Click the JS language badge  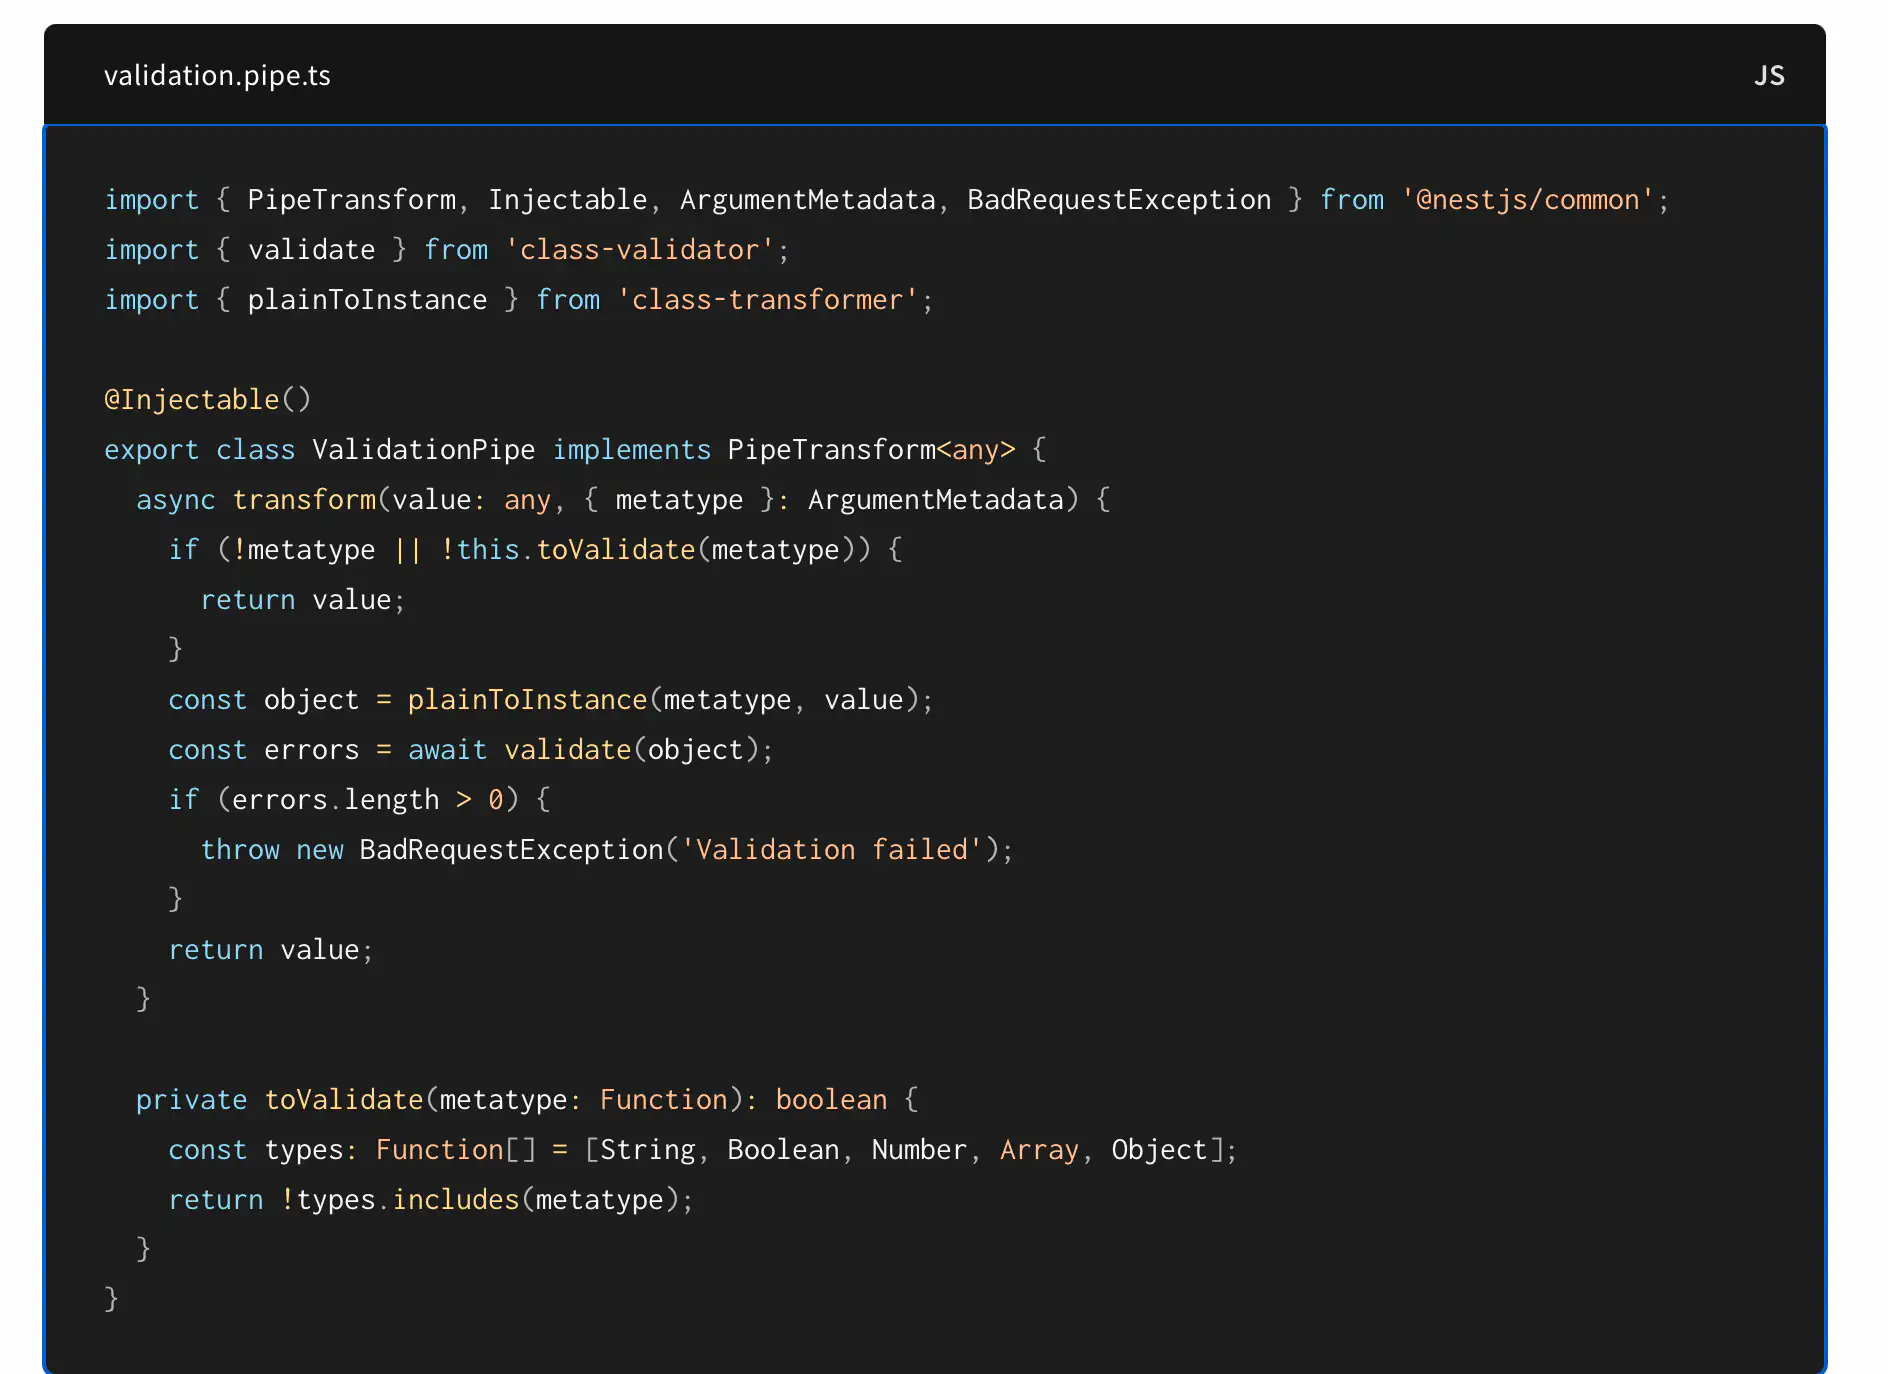pyautogui.click(x=1770, y=75)
